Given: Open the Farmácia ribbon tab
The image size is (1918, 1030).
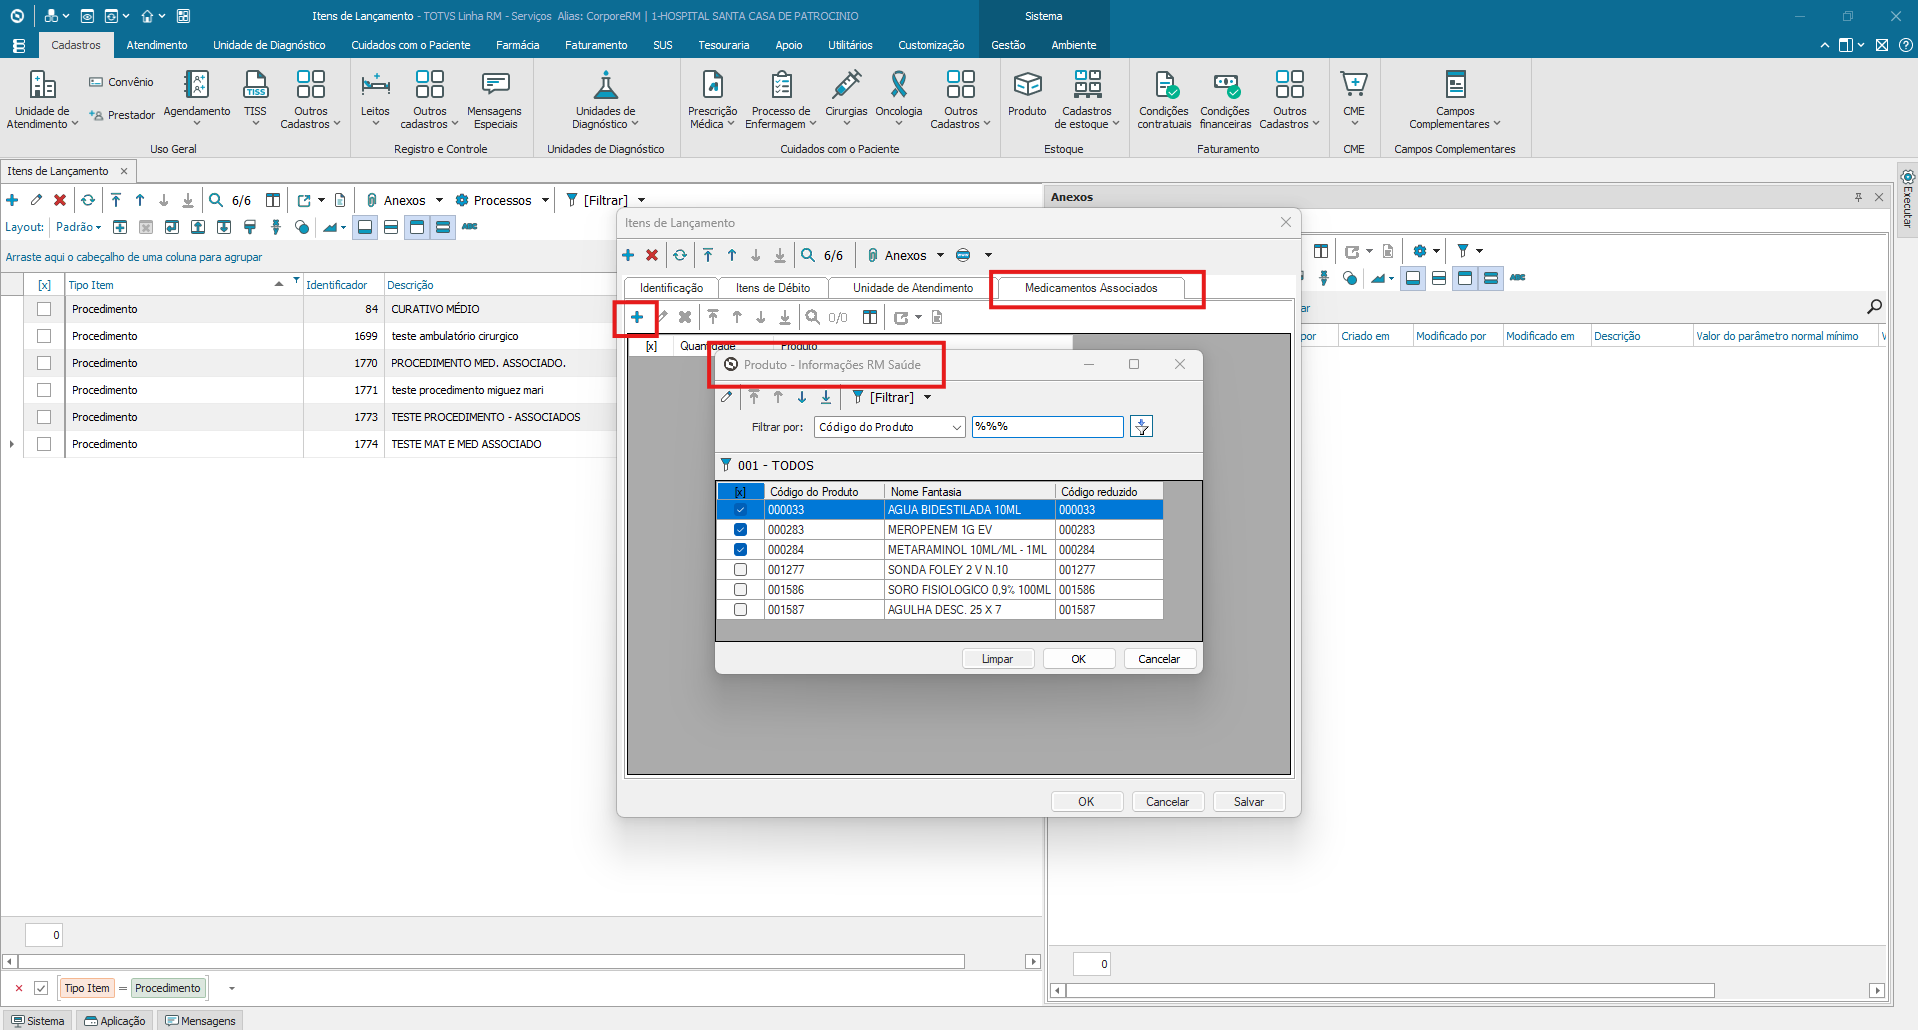Looking at the screenshot, I should (517, 45).
